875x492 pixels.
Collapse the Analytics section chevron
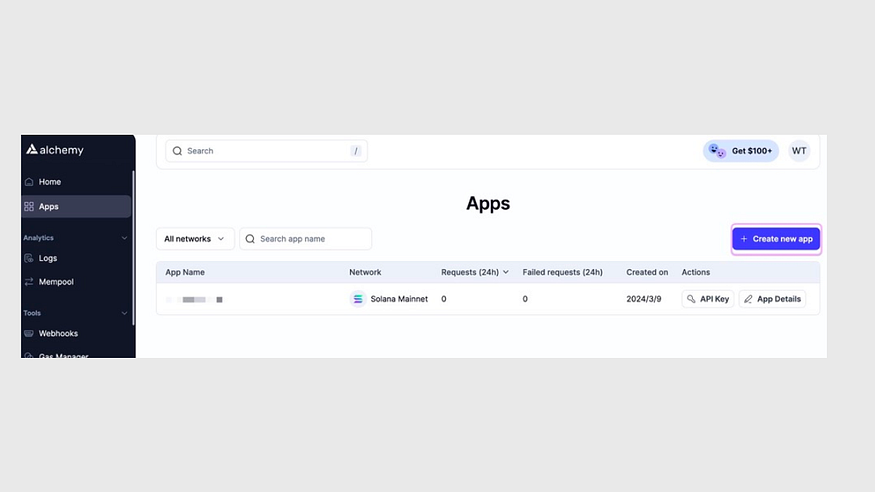pos(124,238)
